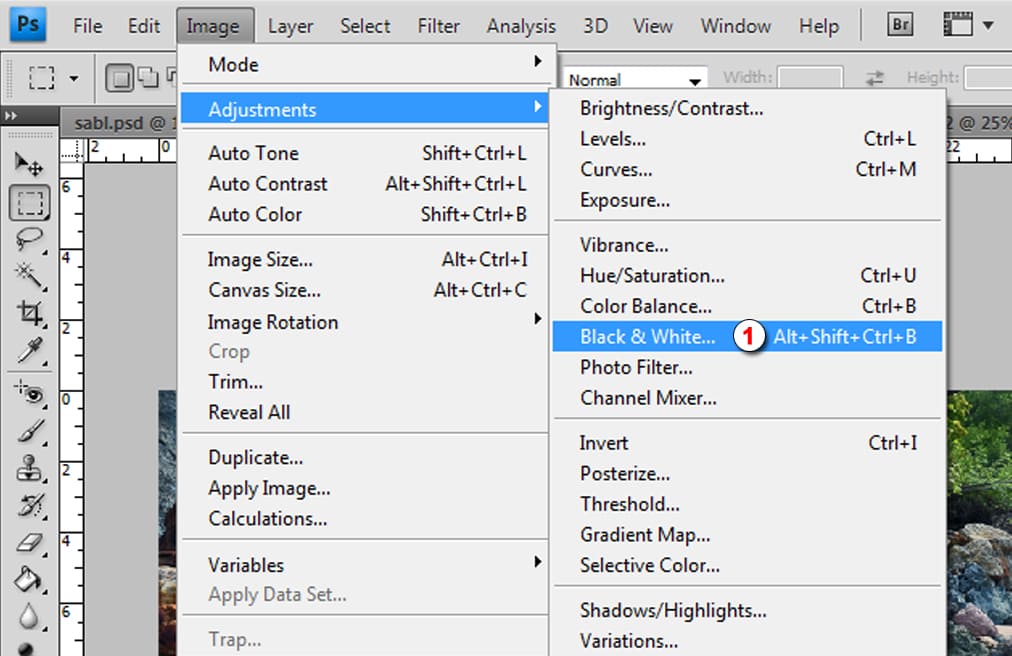Select the Clone Stamp tool
1012x656 pixels.
coord(30,467)
